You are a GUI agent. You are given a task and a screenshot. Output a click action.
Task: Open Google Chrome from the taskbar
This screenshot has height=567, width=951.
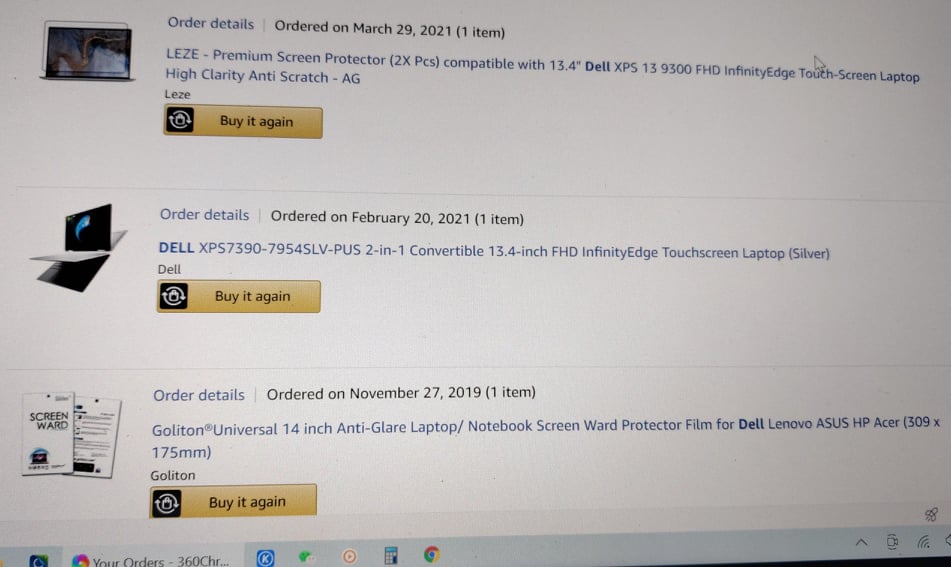click(431, 554)
